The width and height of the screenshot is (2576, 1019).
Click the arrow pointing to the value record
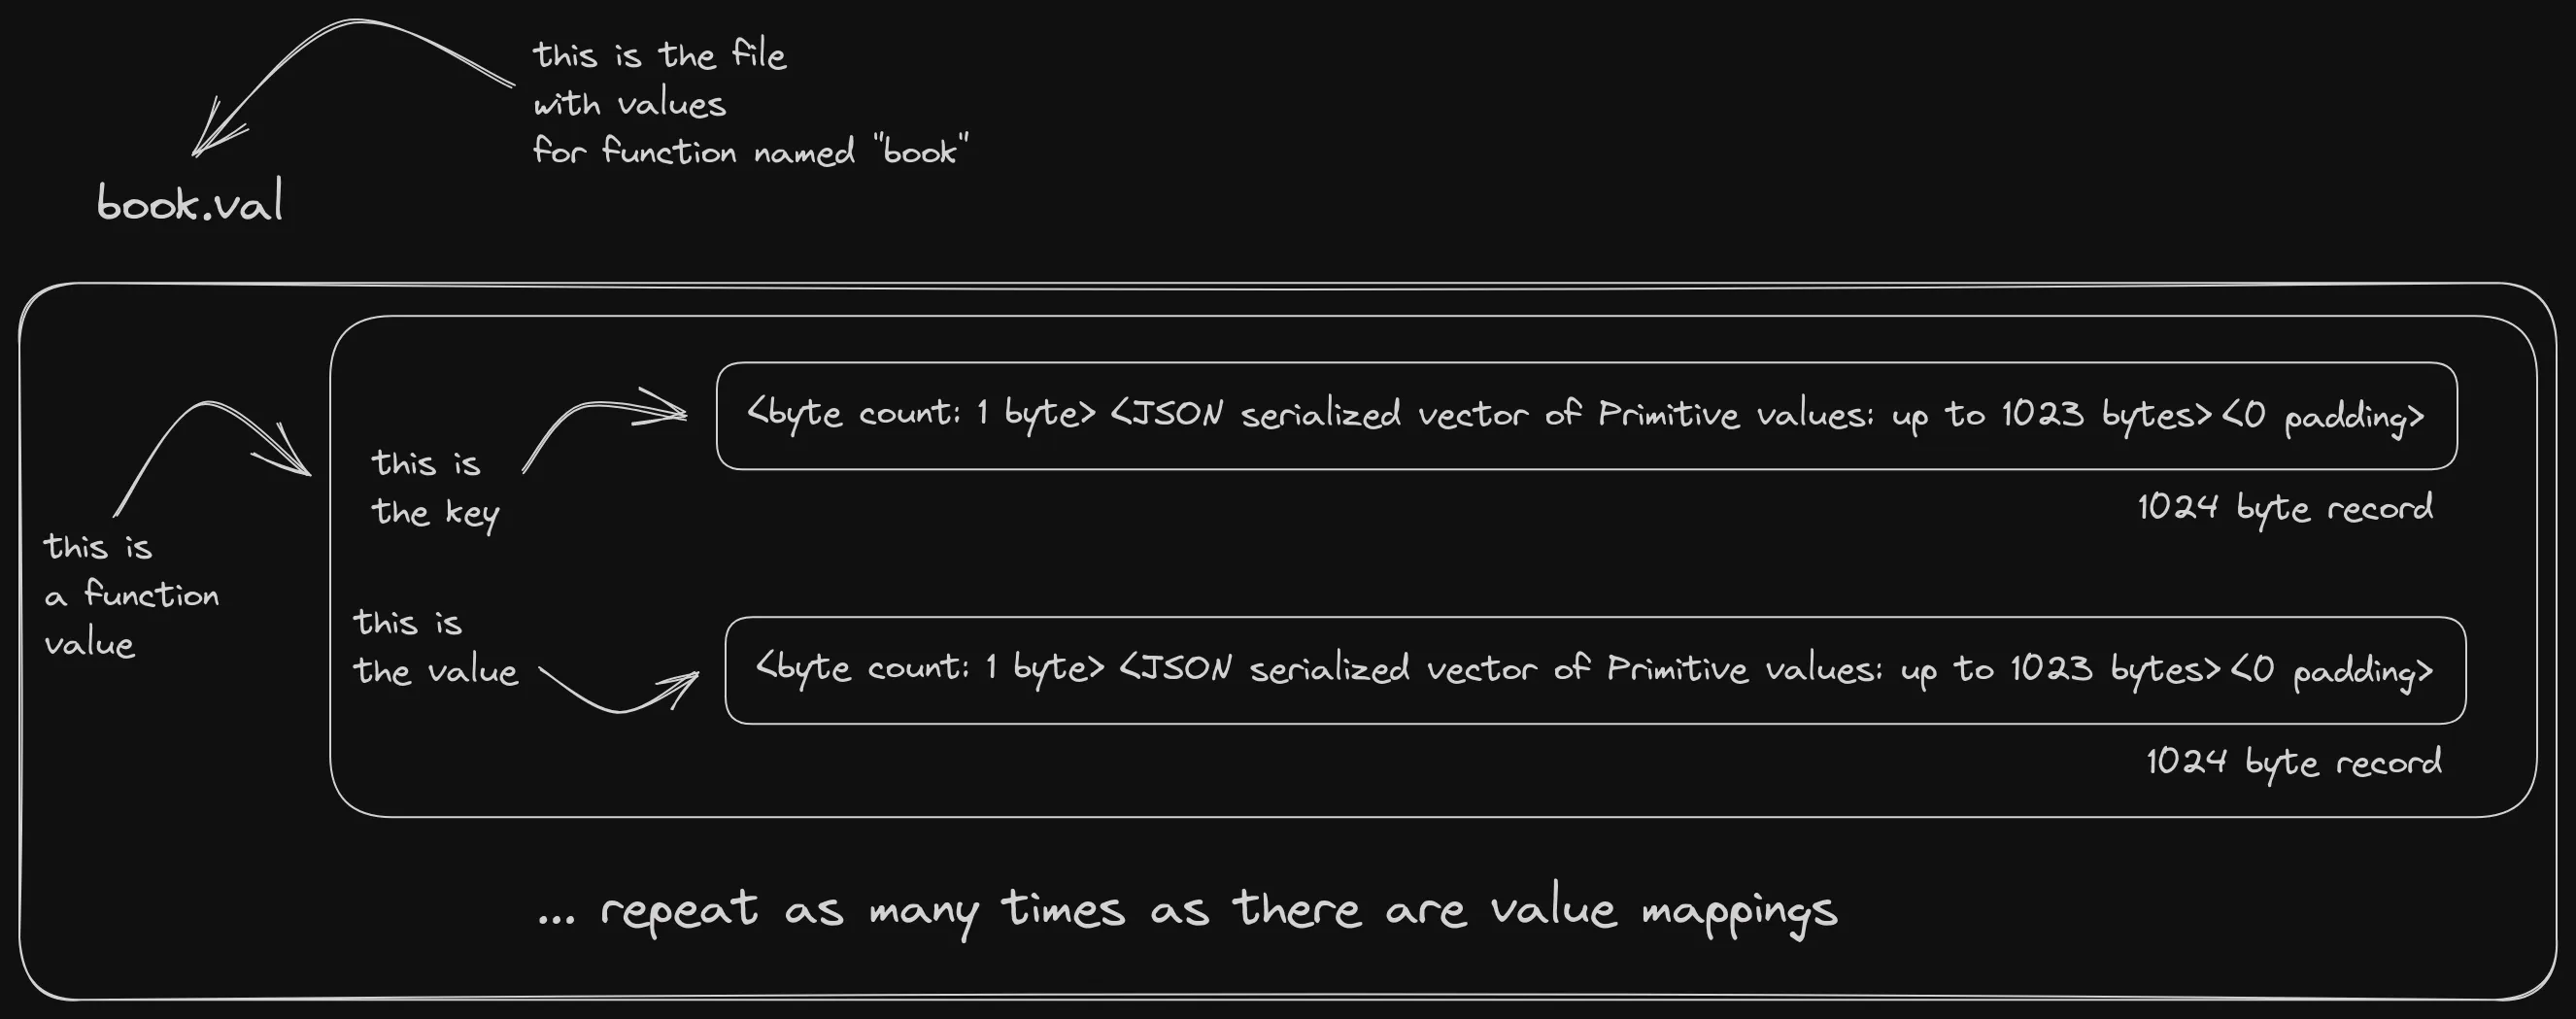(x=620, y=698)
